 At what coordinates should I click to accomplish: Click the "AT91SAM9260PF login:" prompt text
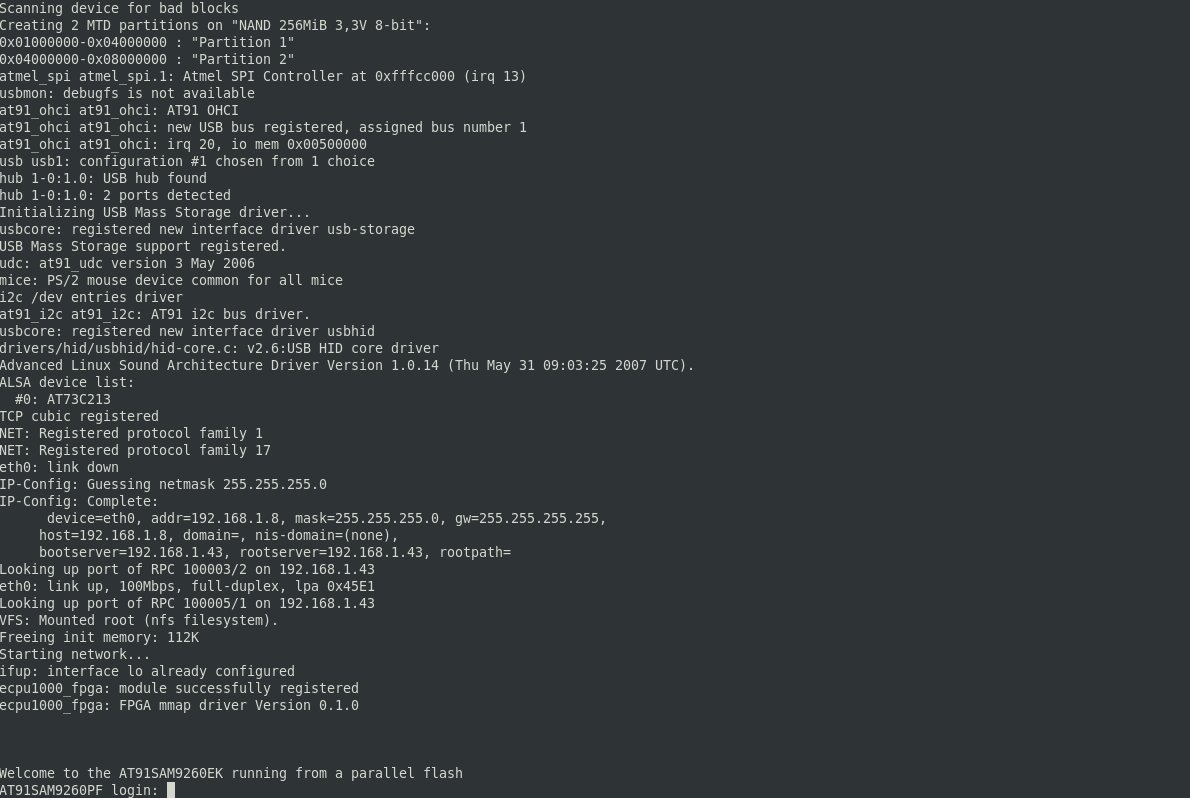pyautogui.click(x=79, y=790)
